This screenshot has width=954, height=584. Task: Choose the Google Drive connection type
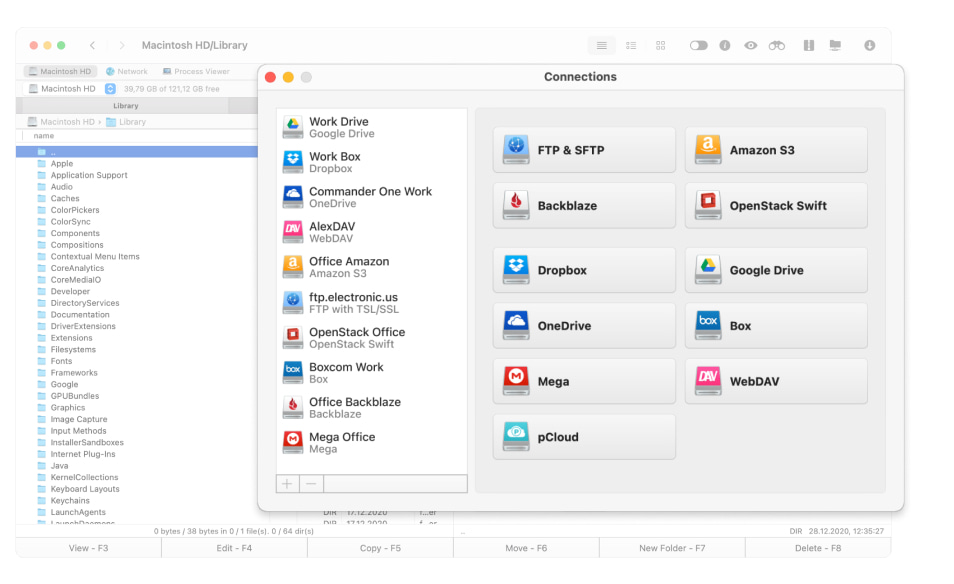[776, 269]
